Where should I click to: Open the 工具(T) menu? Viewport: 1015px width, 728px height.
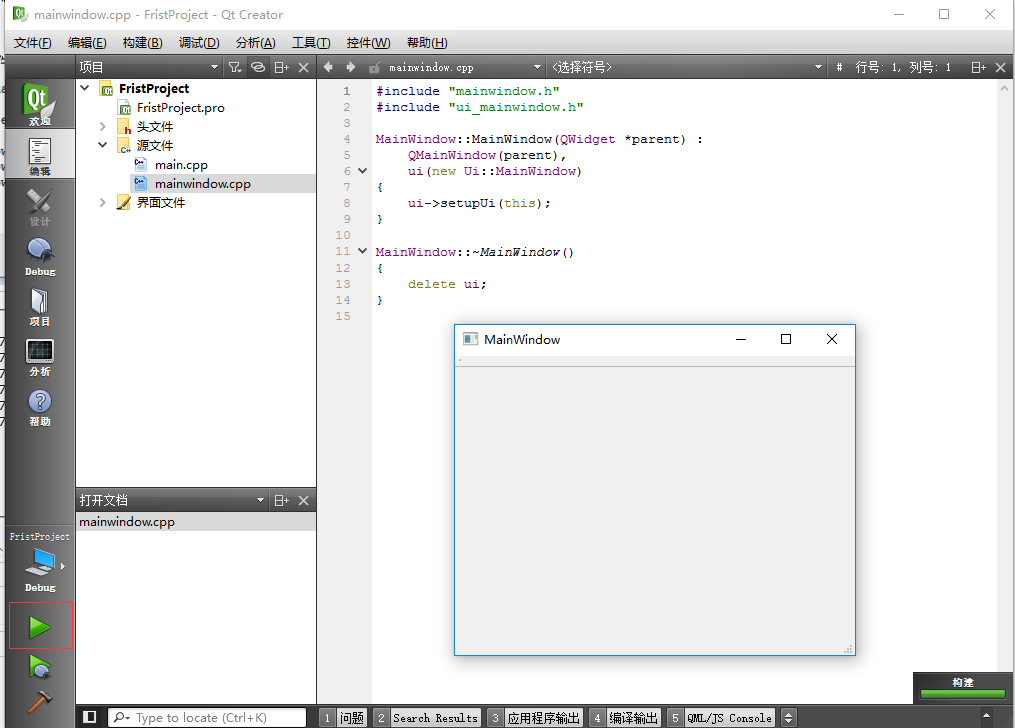coord(311,43)
